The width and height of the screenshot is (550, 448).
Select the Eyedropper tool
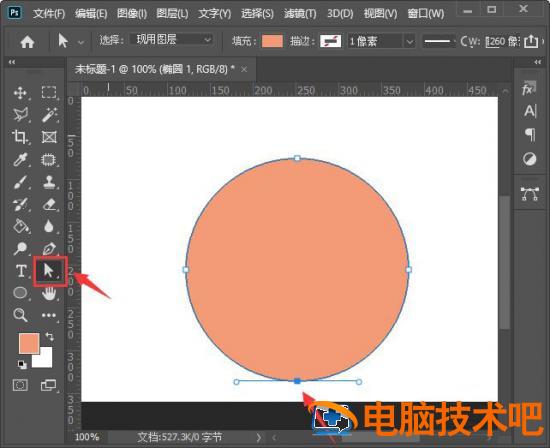click(20, 160)
